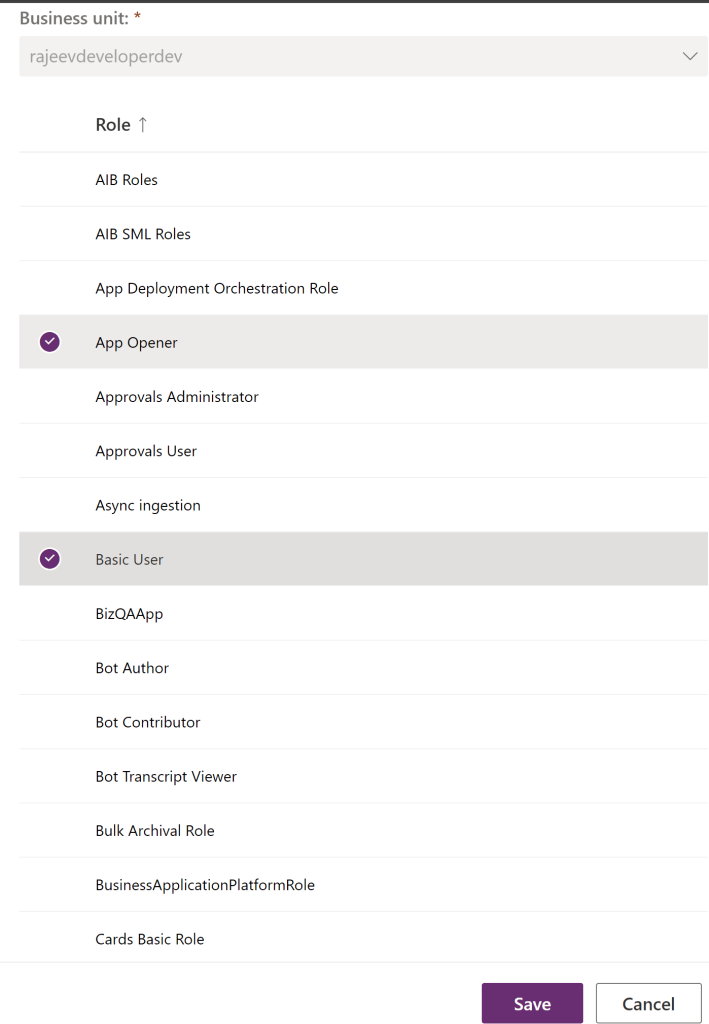The height and width of the screenshot is (1024, 709).
Task: Save the selected security roles
Action: click(x=531, y=1003)
